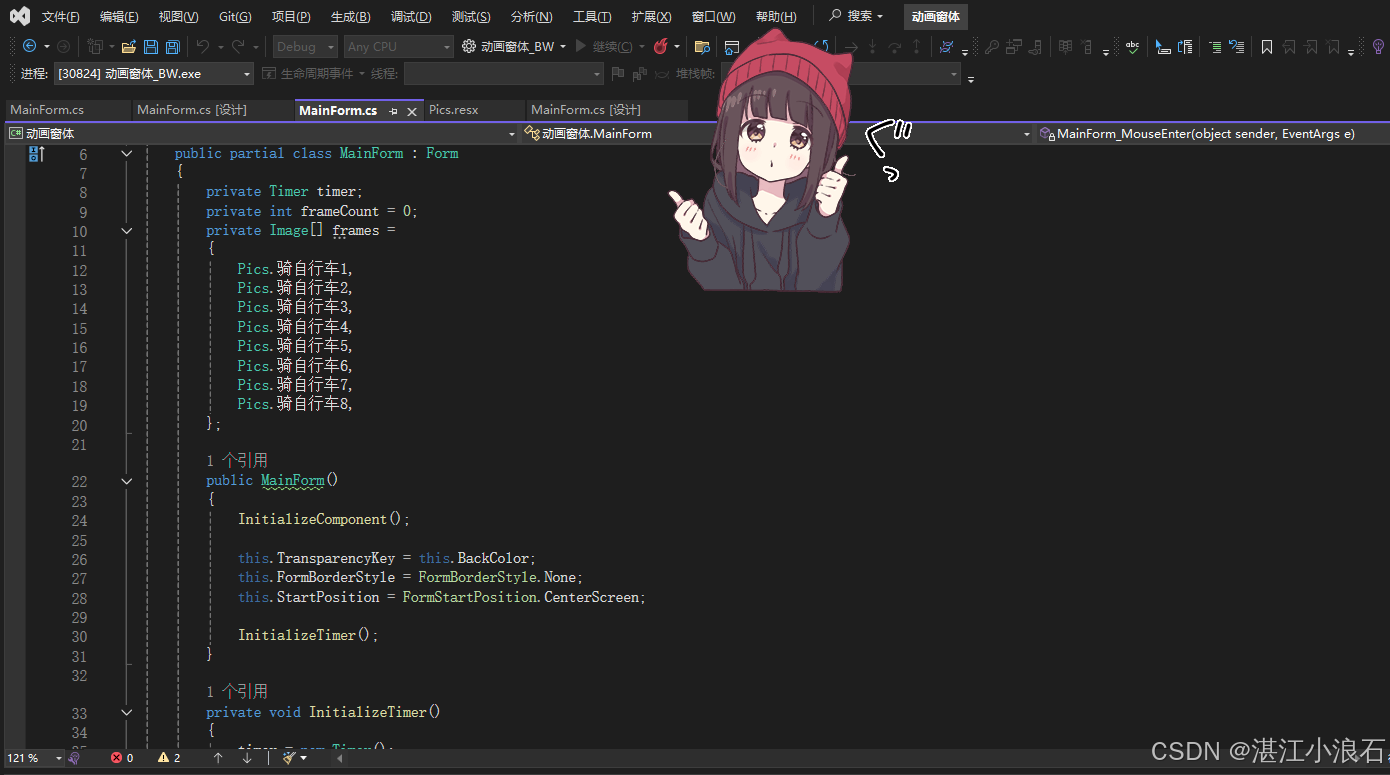Screen dimensions: 1390x775
Task: Click the code cleanup broom icon
Action: pyautogui.click(x=290, y=758)
